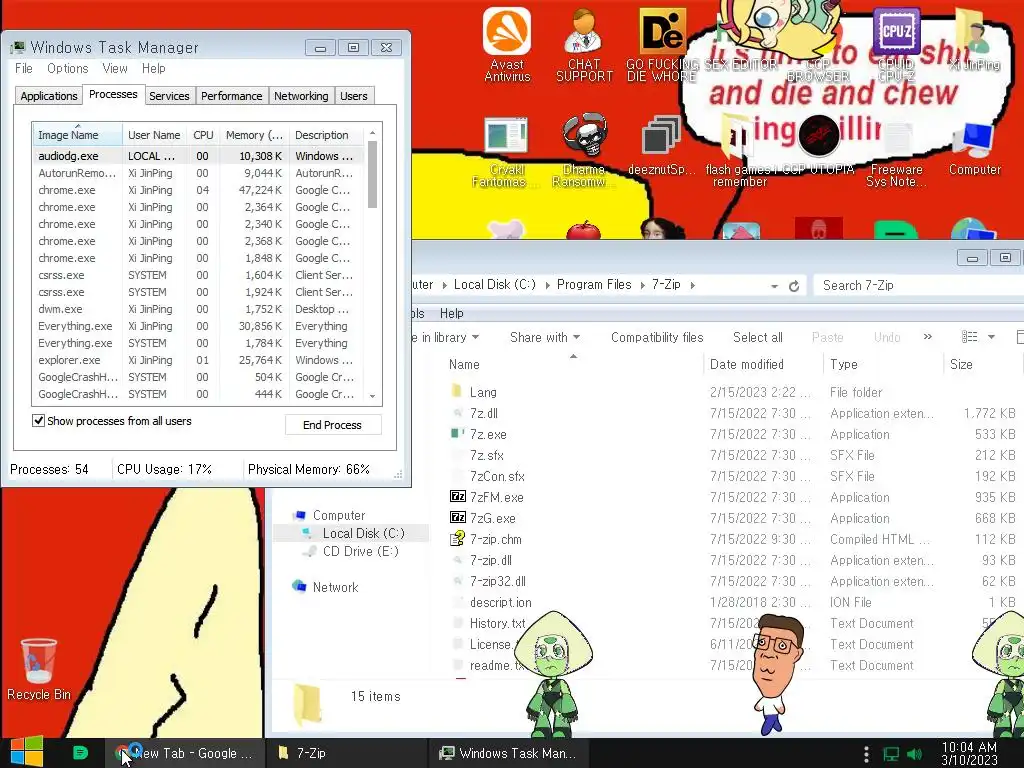Expand arrow after Program Files breadcrumb
This screenshot has height=768, width=1024.
pos(641,285)
